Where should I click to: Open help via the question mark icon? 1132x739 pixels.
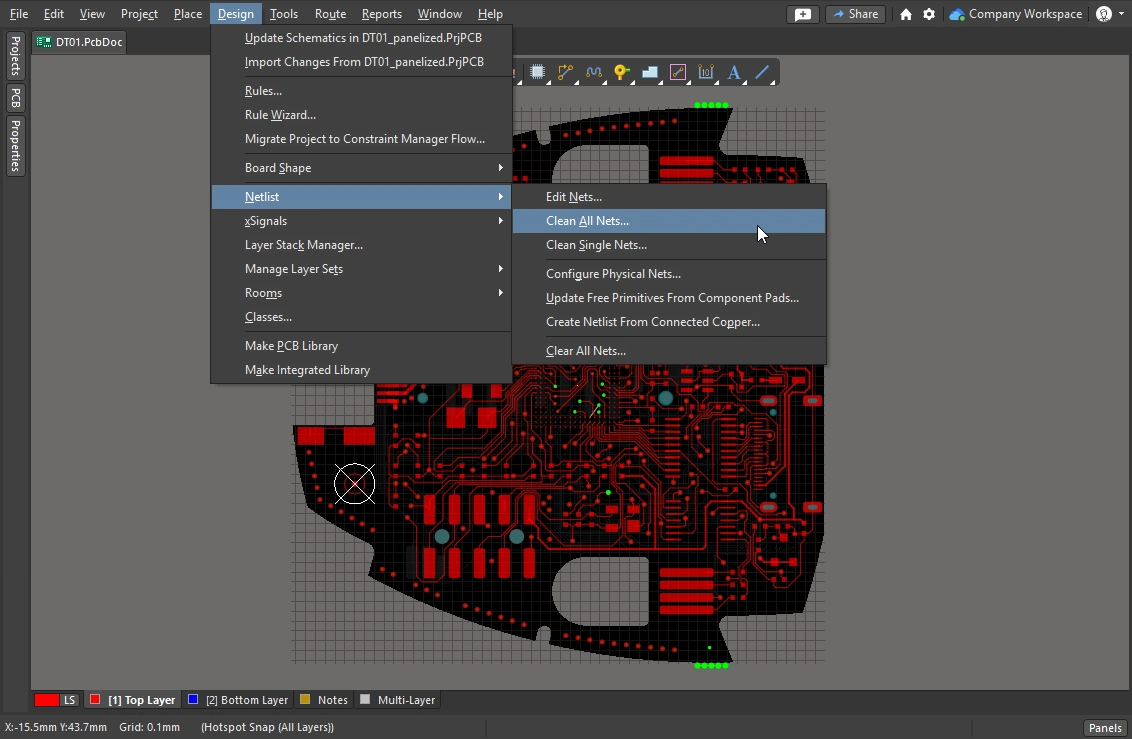pyautogui.click(x=1106, y=14)
